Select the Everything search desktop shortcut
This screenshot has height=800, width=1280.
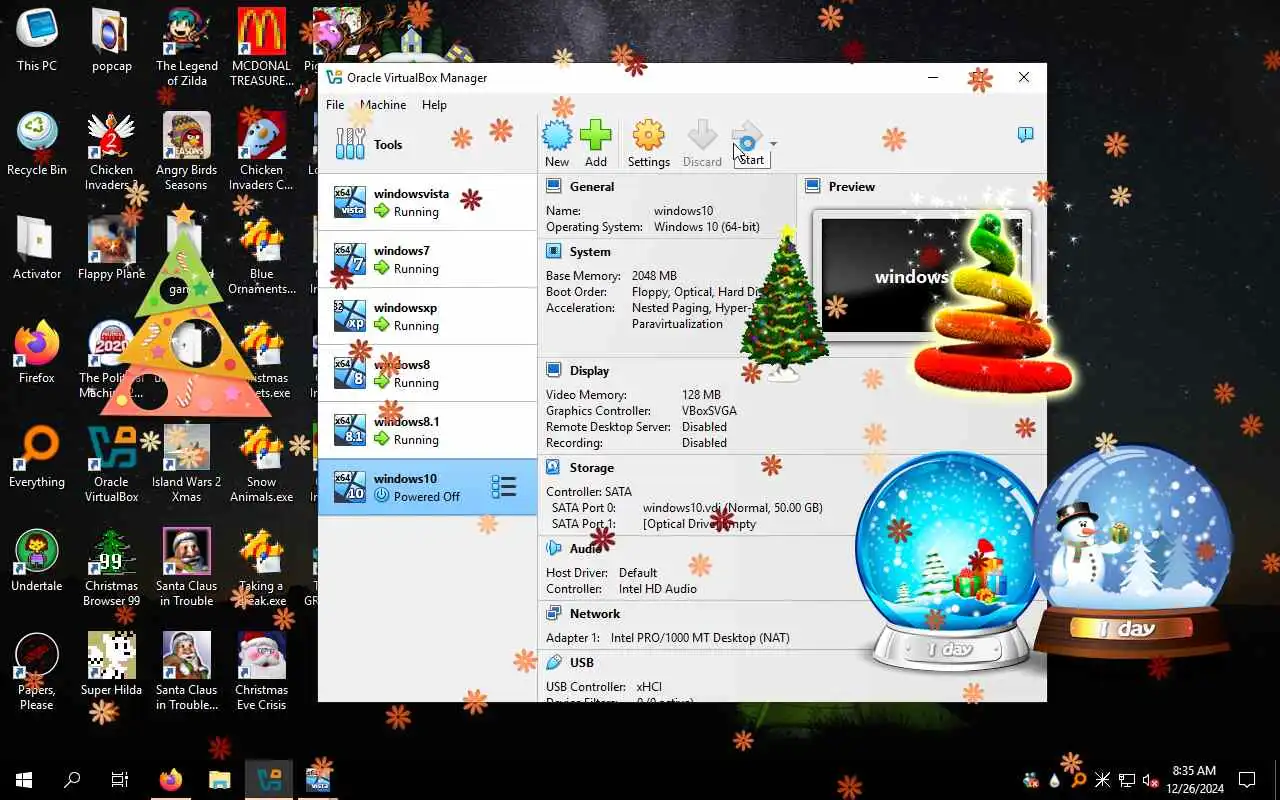(37, 457)
